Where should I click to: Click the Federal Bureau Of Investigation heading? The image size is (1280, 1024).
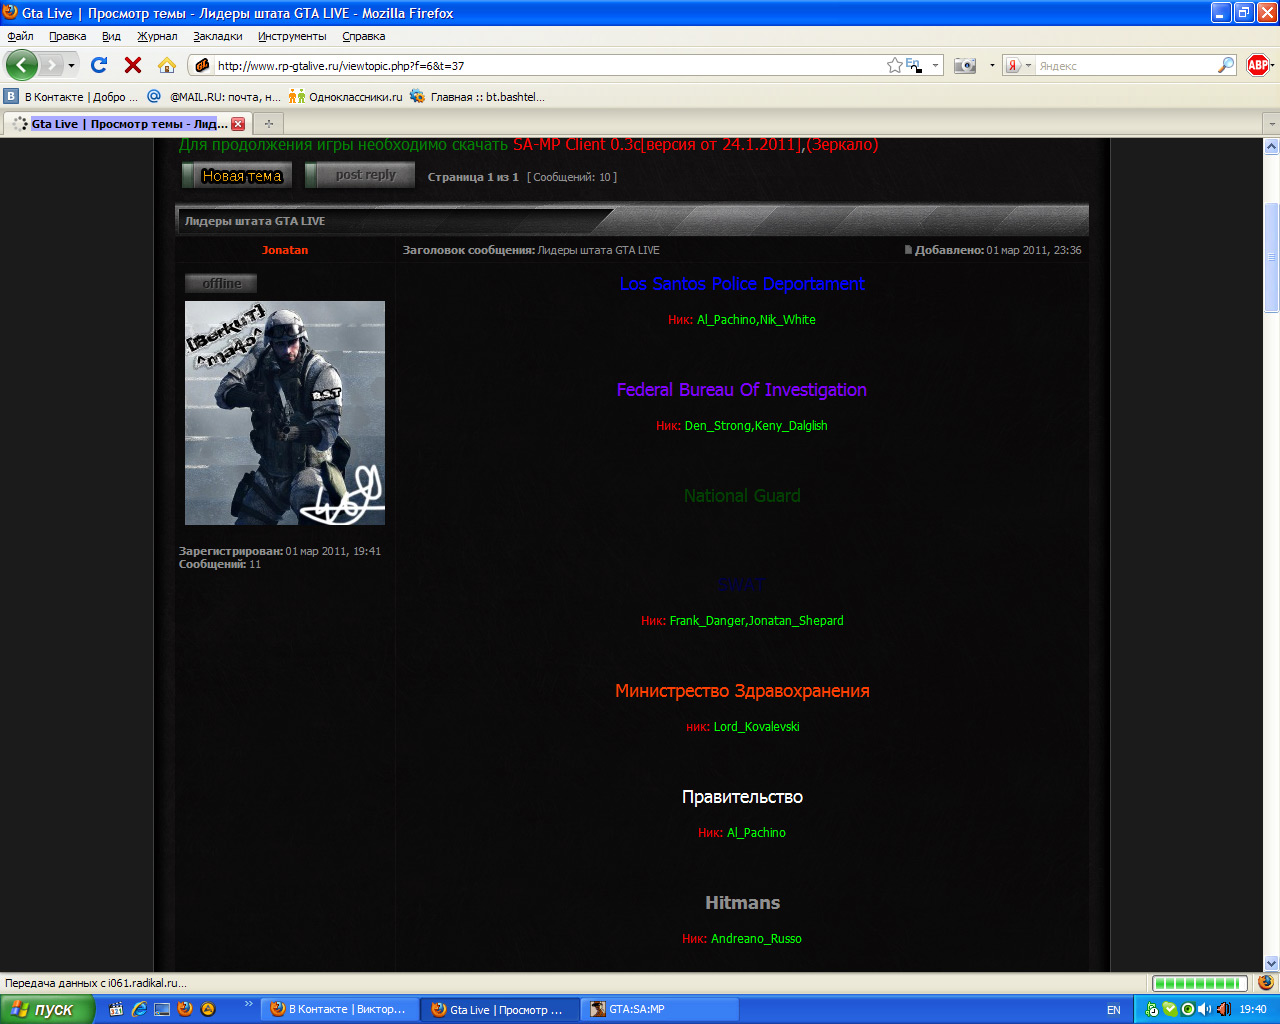click(x=742, y=390)
